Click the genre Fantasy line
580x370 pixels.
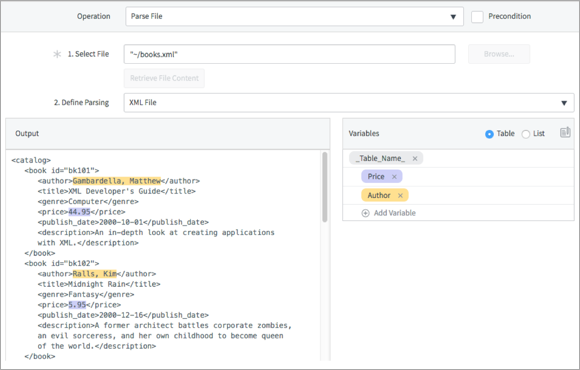coord(86,295)
